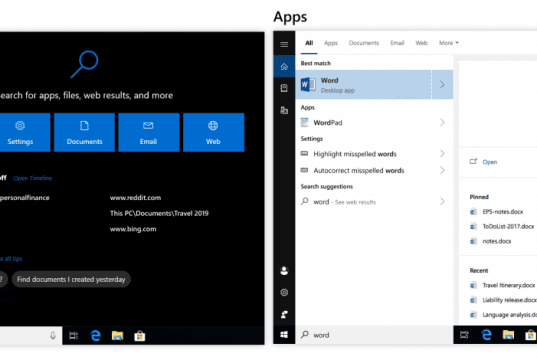Click the devices icon below notebook in sidebar
This screenshot has height=360, width=537.
pyautogui.click(x=284, y=110)
